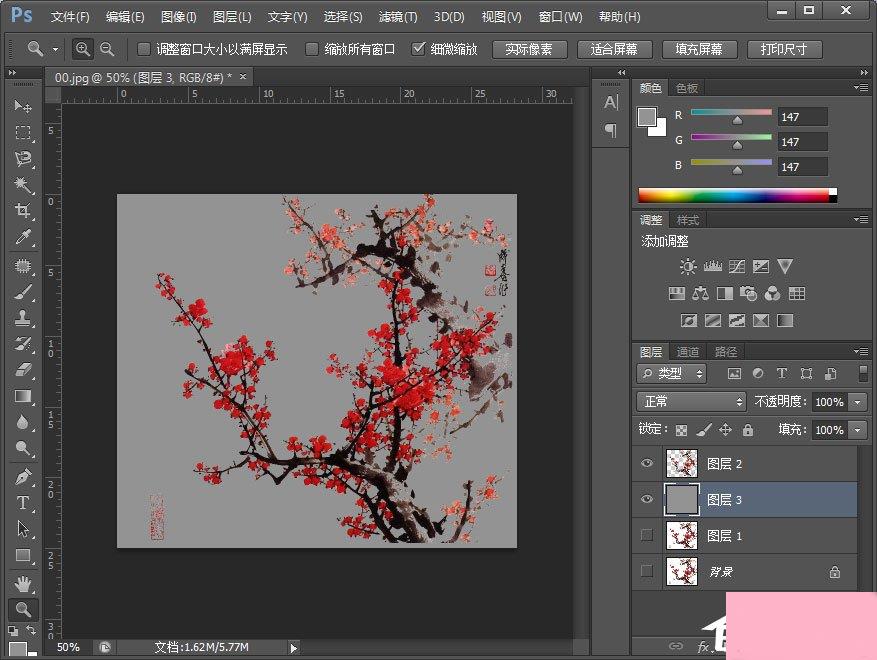Select the Lasso tool
Viewport: 877px width, 660px height.
23,159
